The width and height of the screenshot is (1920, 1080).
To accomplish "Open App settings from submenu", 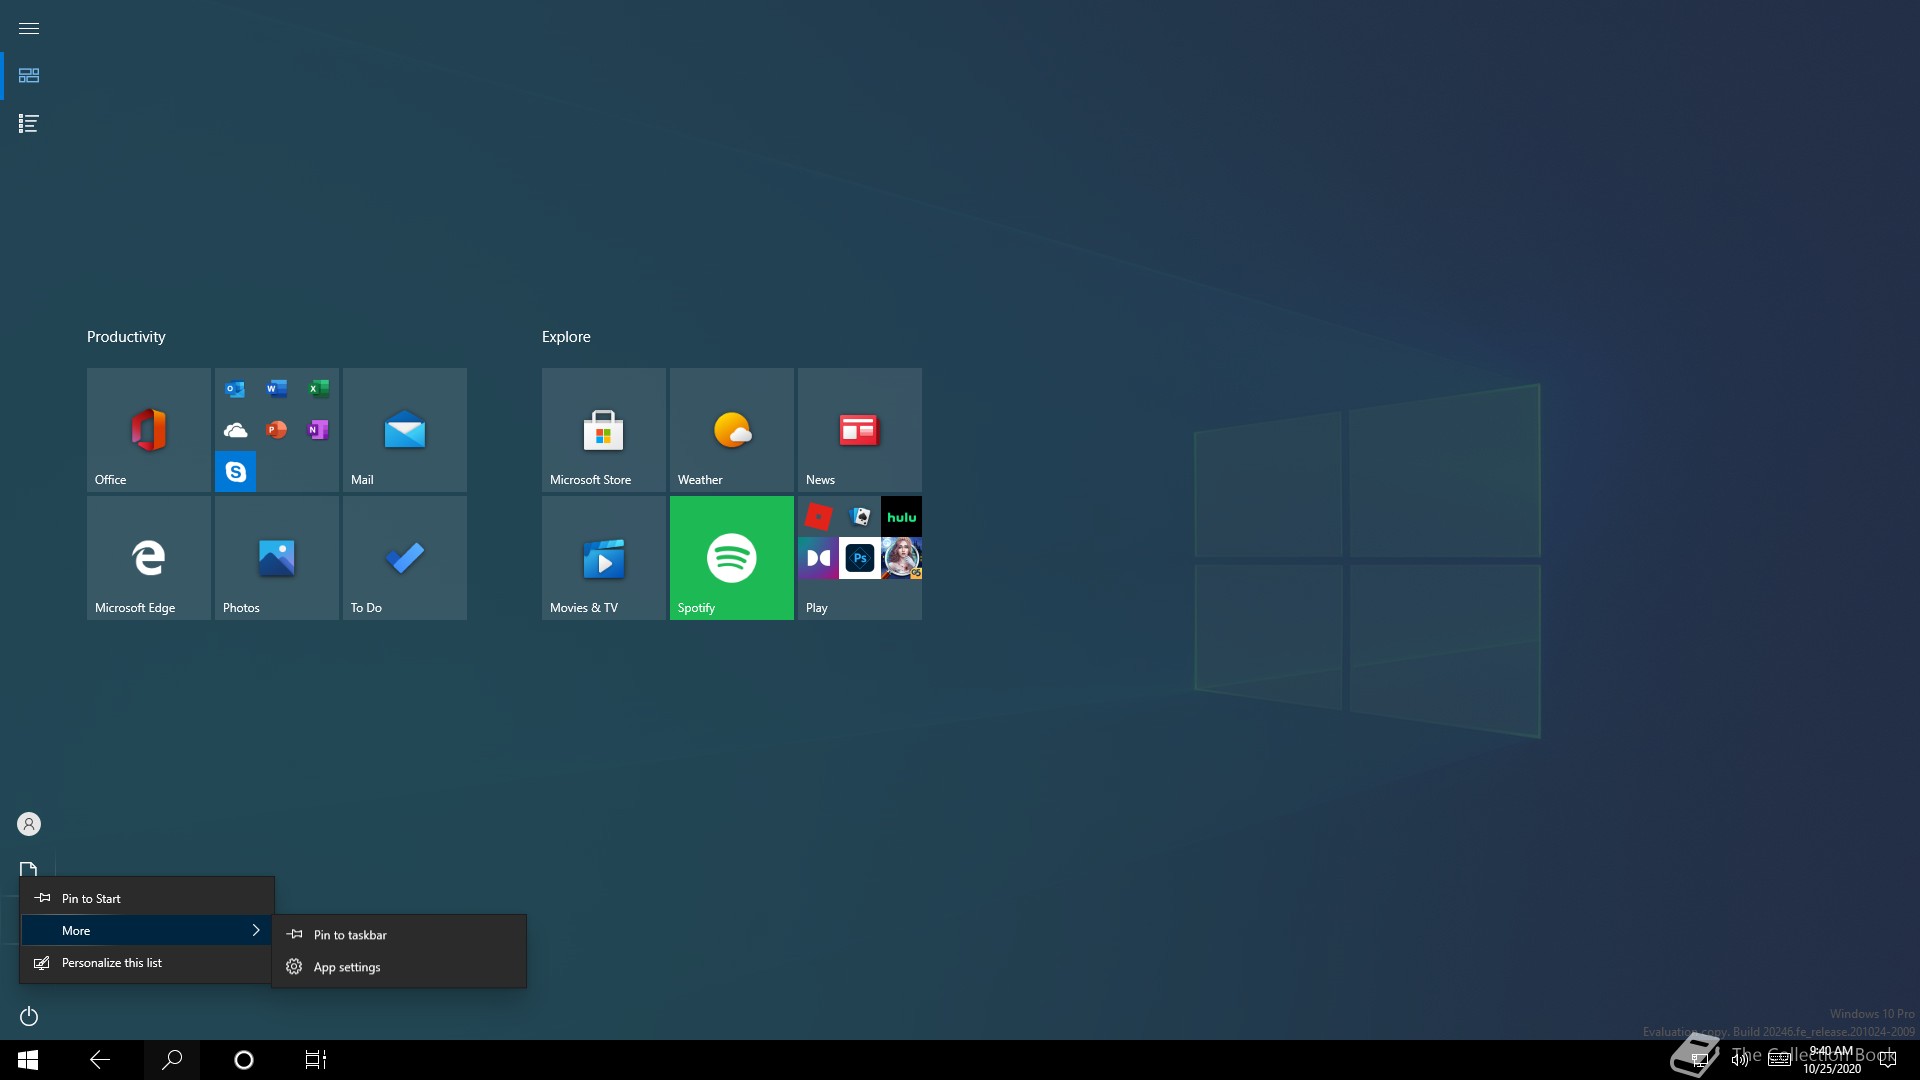I will tap(399, 967).
